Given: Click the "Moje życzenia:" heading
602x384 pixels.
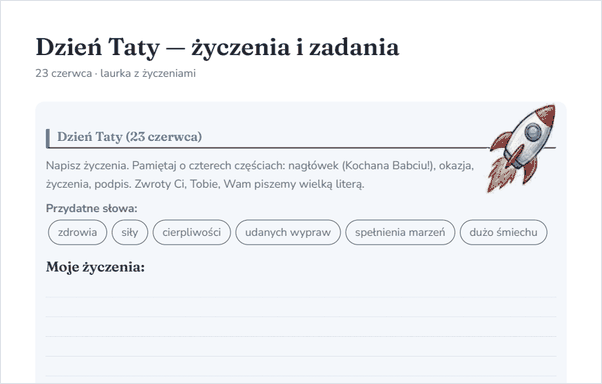Looking at the screenshot, I should [x=95, y=267].
